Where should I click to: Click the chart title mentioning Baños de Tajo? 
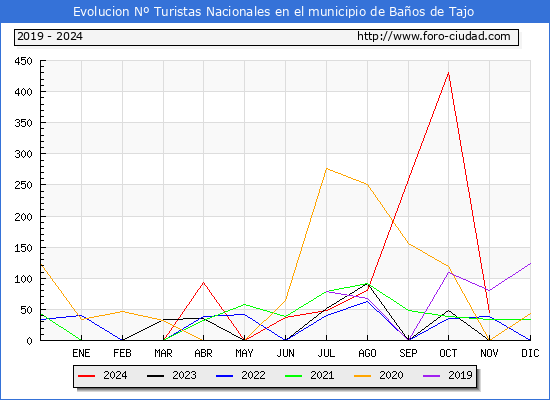(273, 12)
